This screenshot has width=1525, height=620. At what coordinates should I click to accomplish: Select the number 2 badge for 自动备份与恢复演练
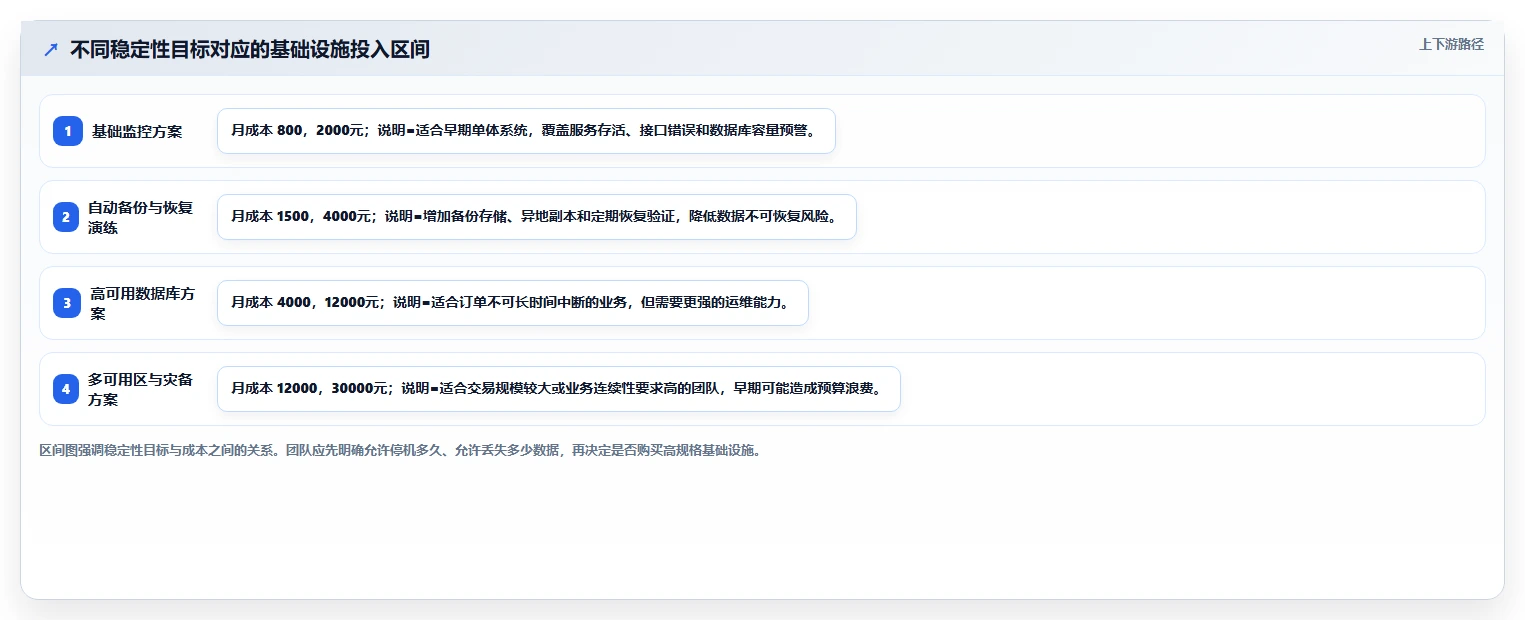point(66,217)
